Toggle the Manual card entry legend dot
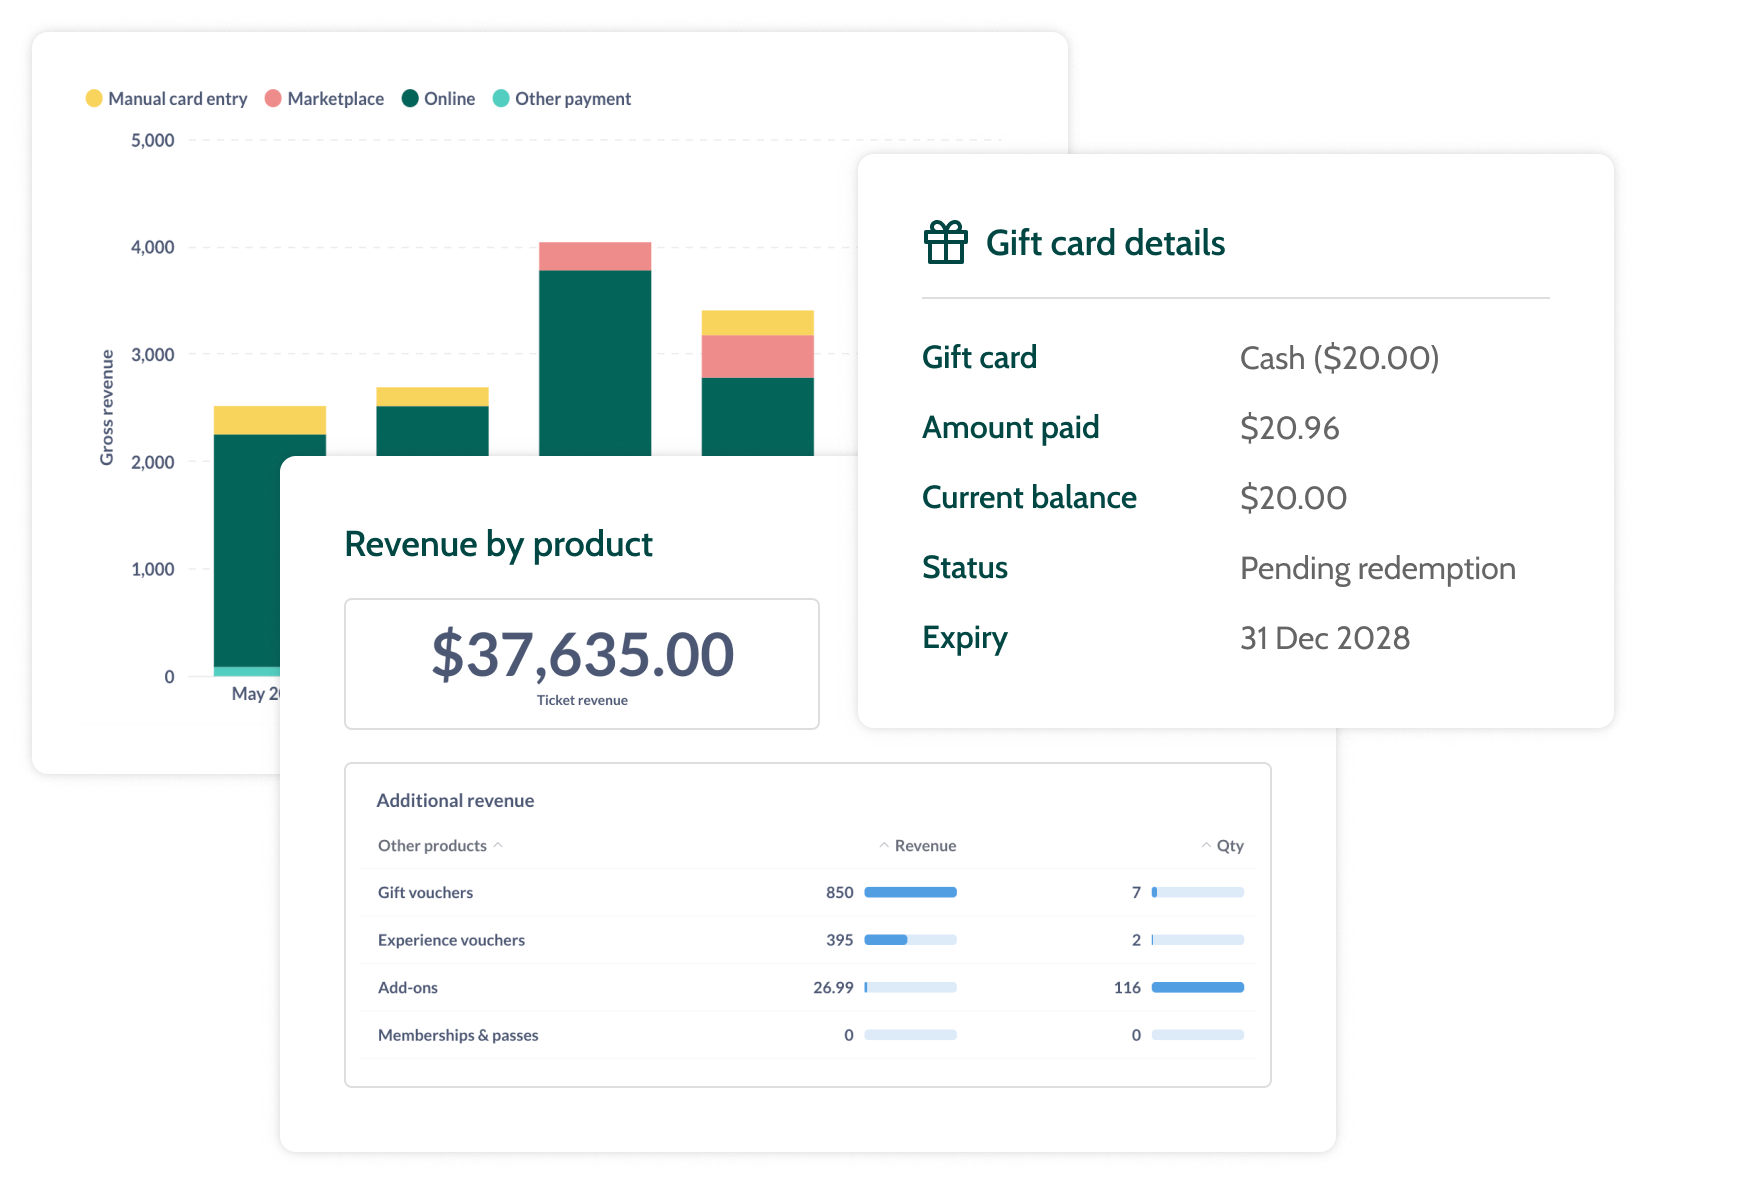Screen dimensions: 1756x1184 [x=94, y=98]
